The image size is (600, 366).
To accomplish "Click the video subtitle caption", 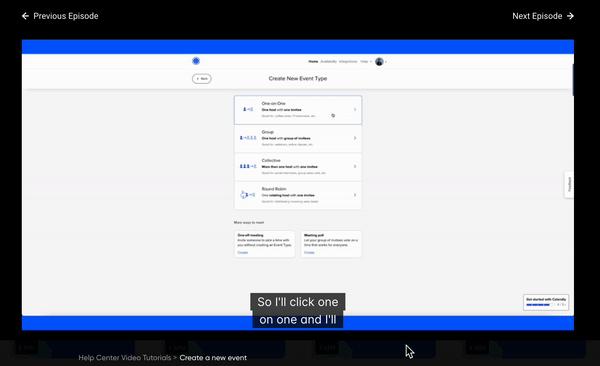I will coord(298,310).
